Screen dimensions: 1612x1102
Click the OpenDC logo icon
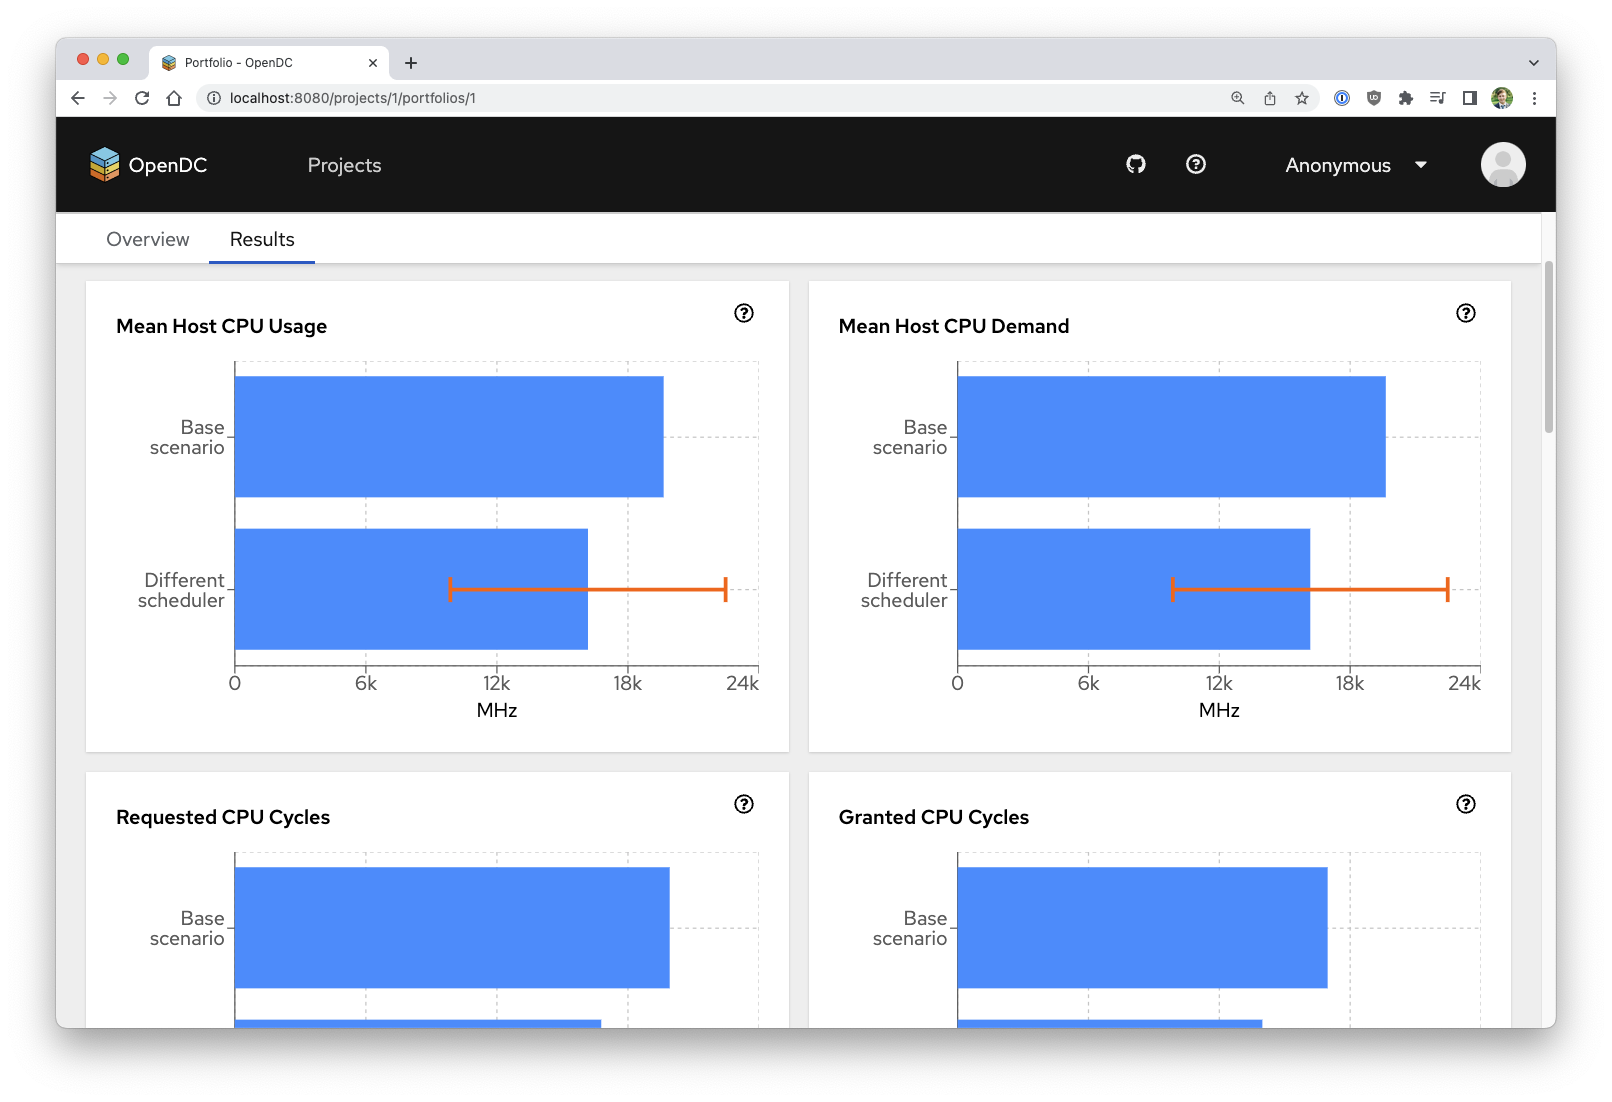[105, 164]
